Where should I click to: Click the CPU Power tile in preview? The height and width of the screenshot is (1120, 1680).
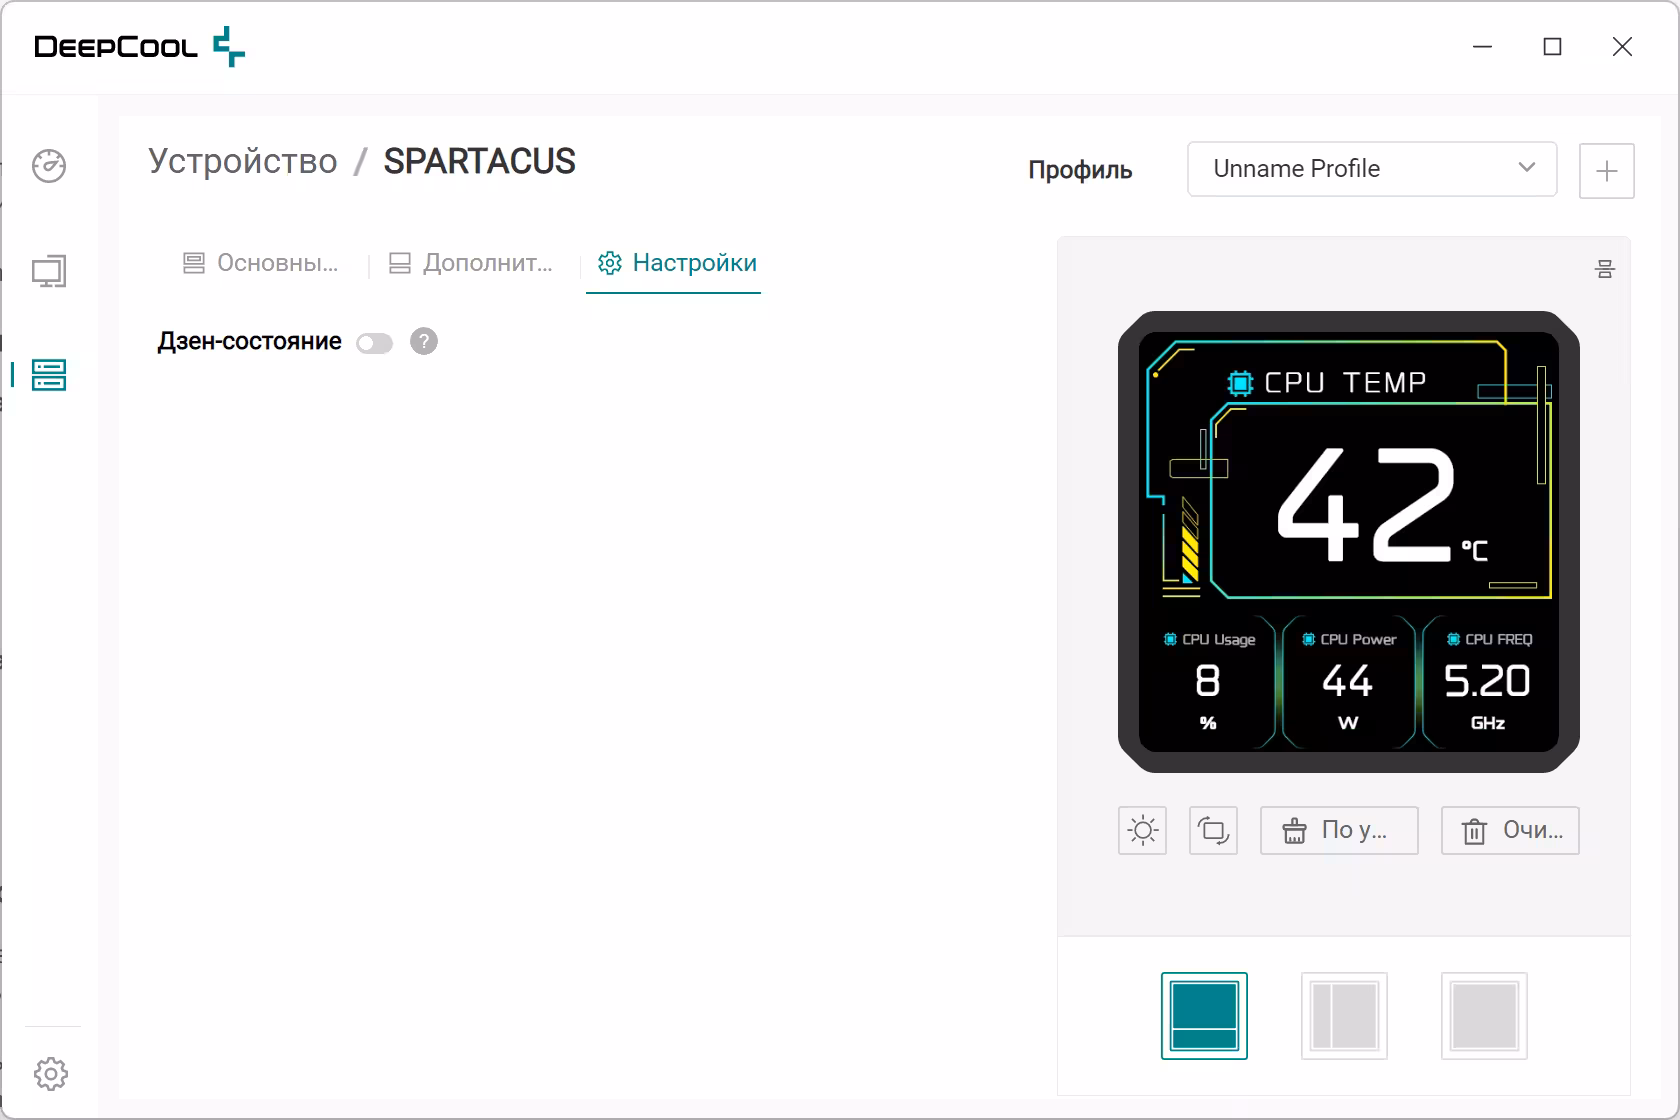1348,683
